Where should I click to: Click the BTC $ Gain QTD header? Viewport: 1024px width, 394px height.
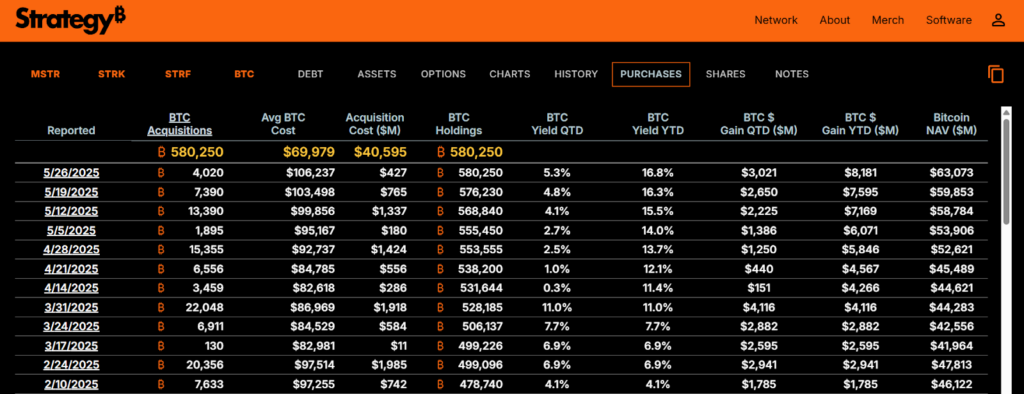(x=758, y=124)
